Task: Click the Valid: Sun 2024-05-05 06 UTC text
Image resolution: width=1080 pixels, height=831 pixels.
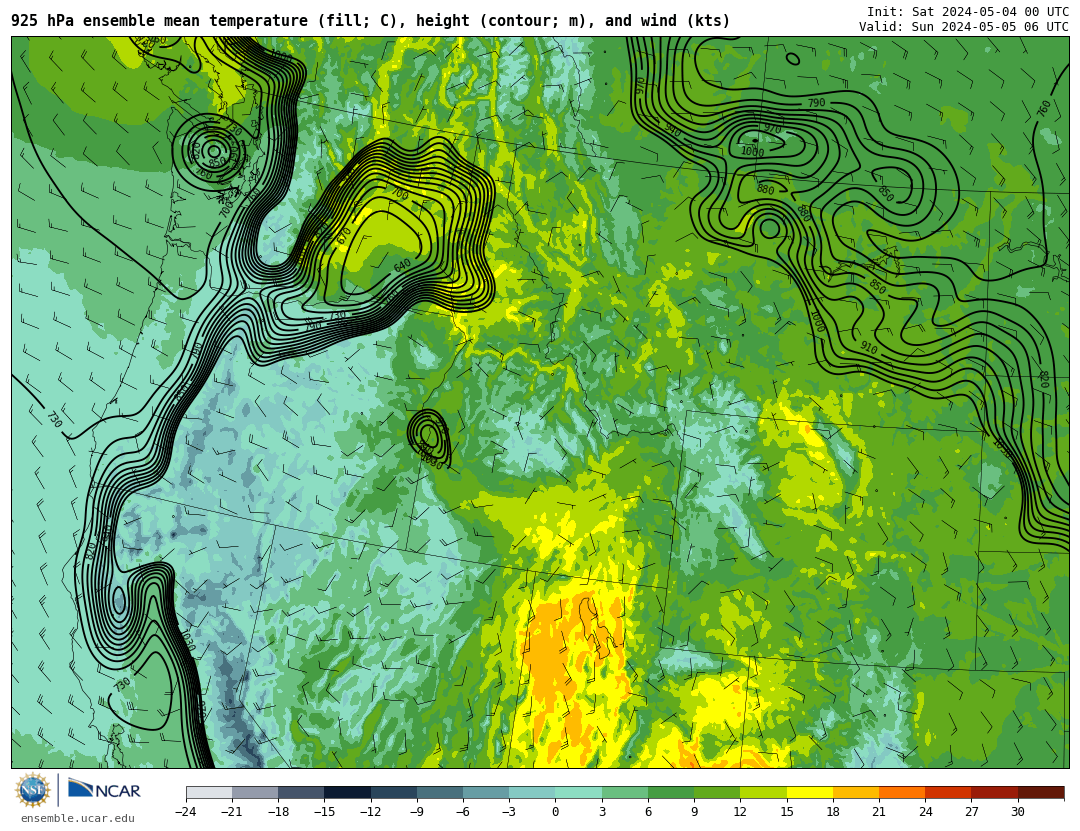Action: [x=964, y=27]
